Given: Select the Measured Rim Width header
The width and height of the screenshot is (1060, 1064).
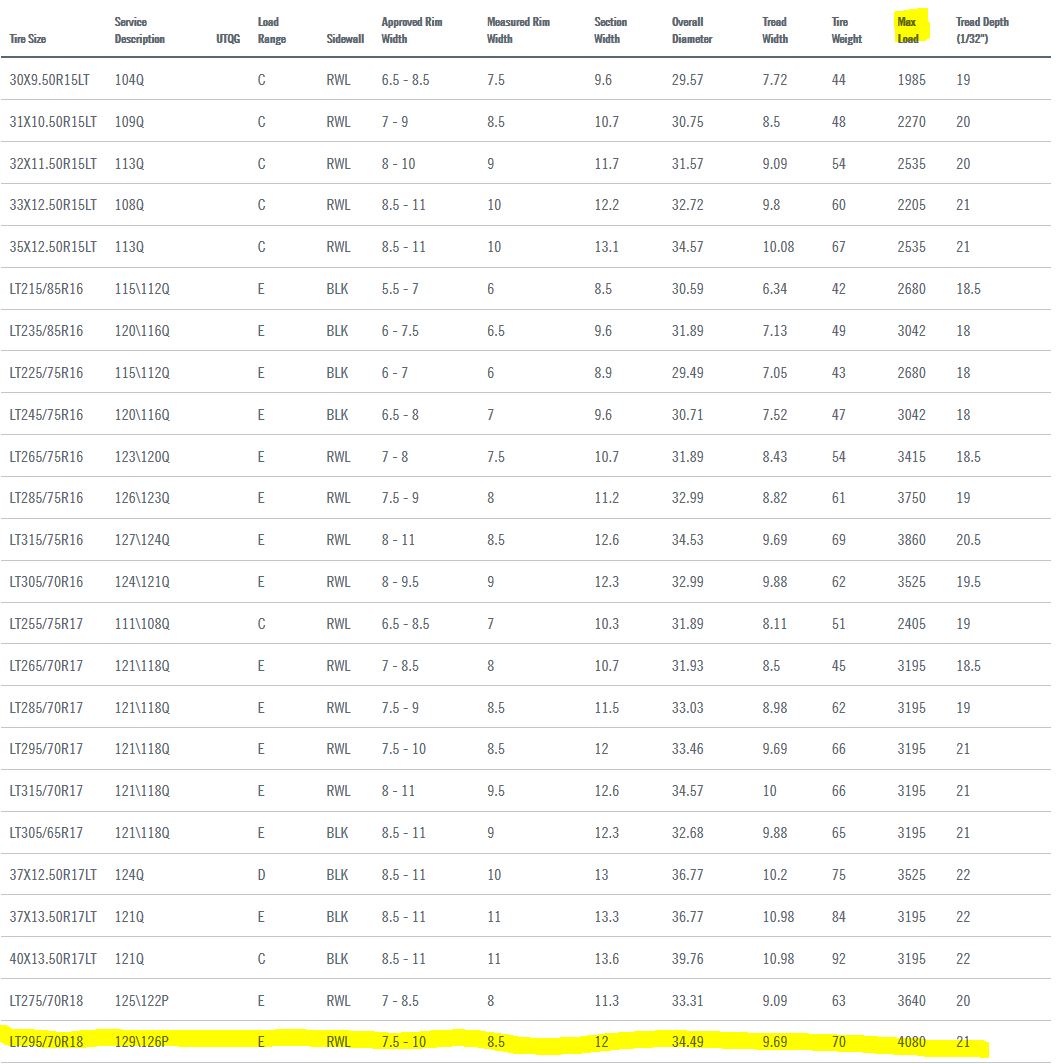Looking at the screenshot, I should click(518, 30).
